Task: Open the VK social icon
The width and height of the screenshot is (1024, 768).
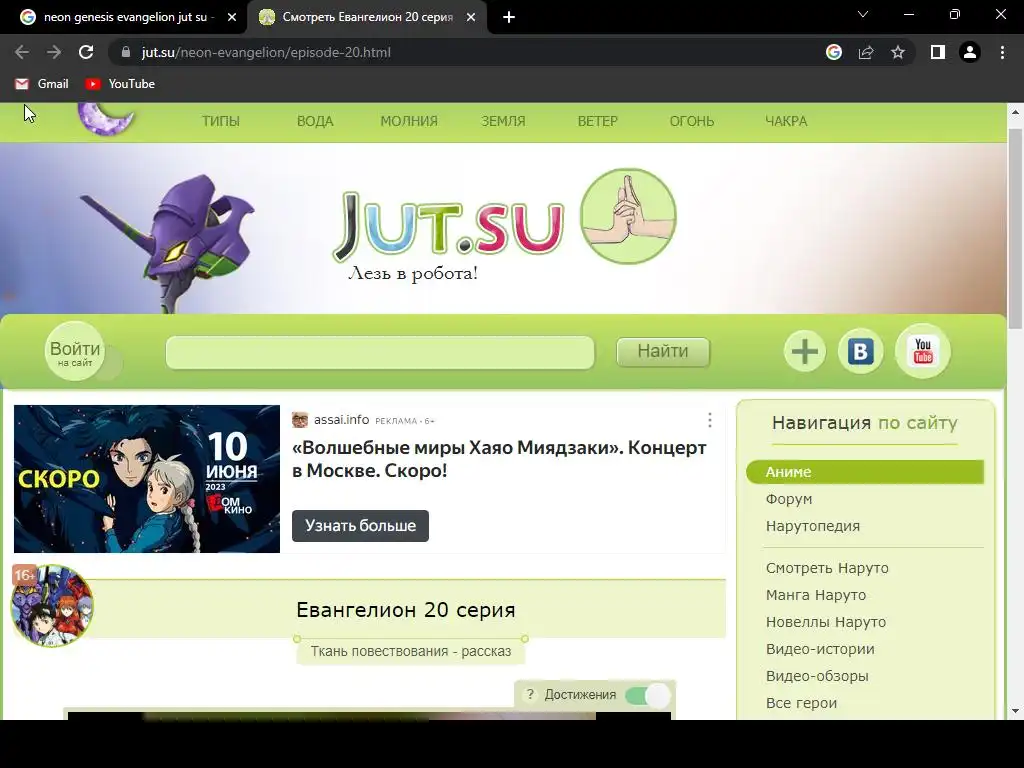Action: 861,351
